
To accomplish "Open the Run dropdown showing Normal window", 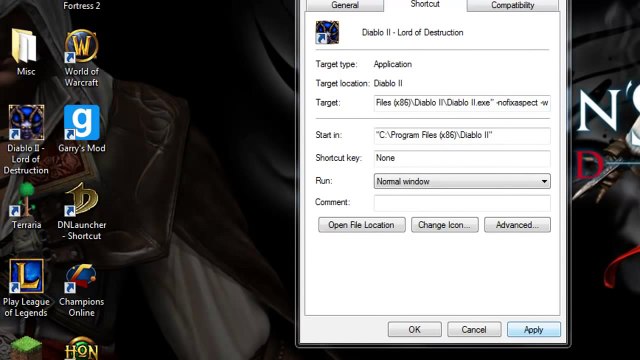I will (462, 181).
